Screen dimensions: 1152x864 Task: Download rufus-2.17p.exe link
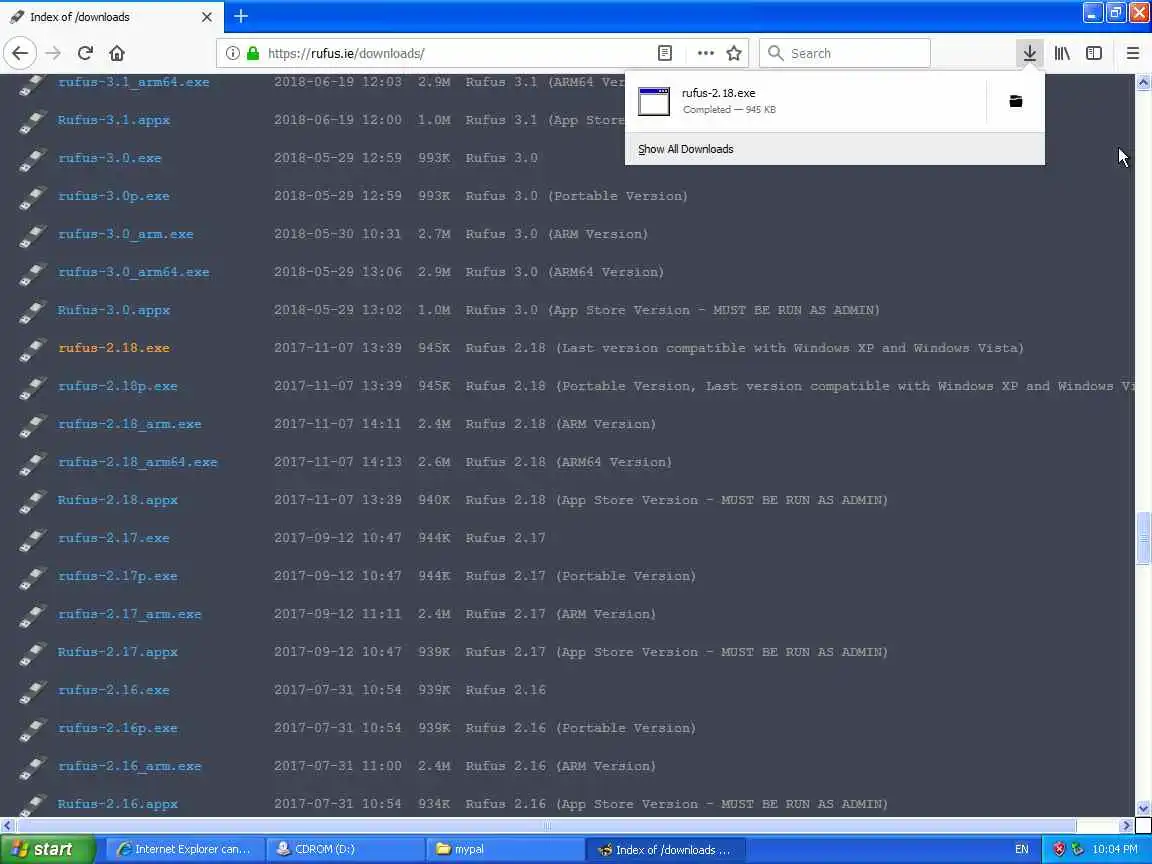pos(118,576)
